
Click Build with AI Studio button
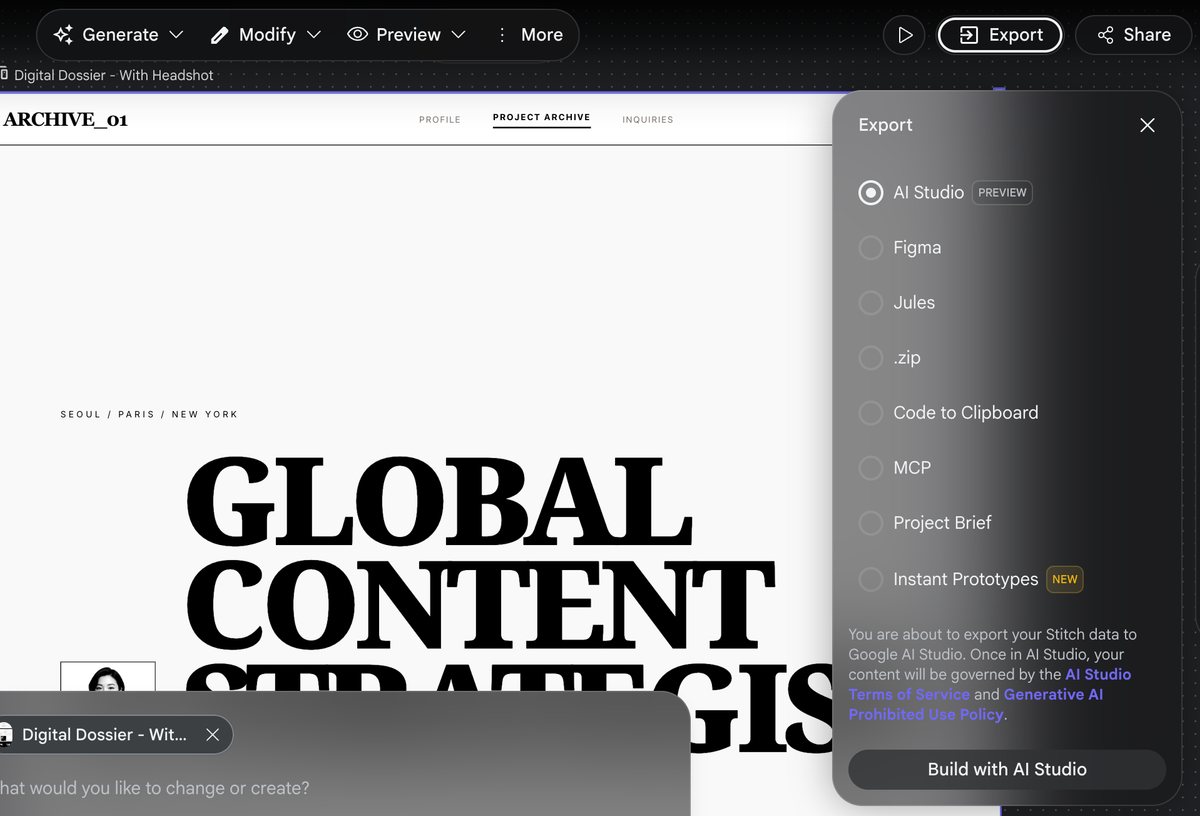[1007, 770]
